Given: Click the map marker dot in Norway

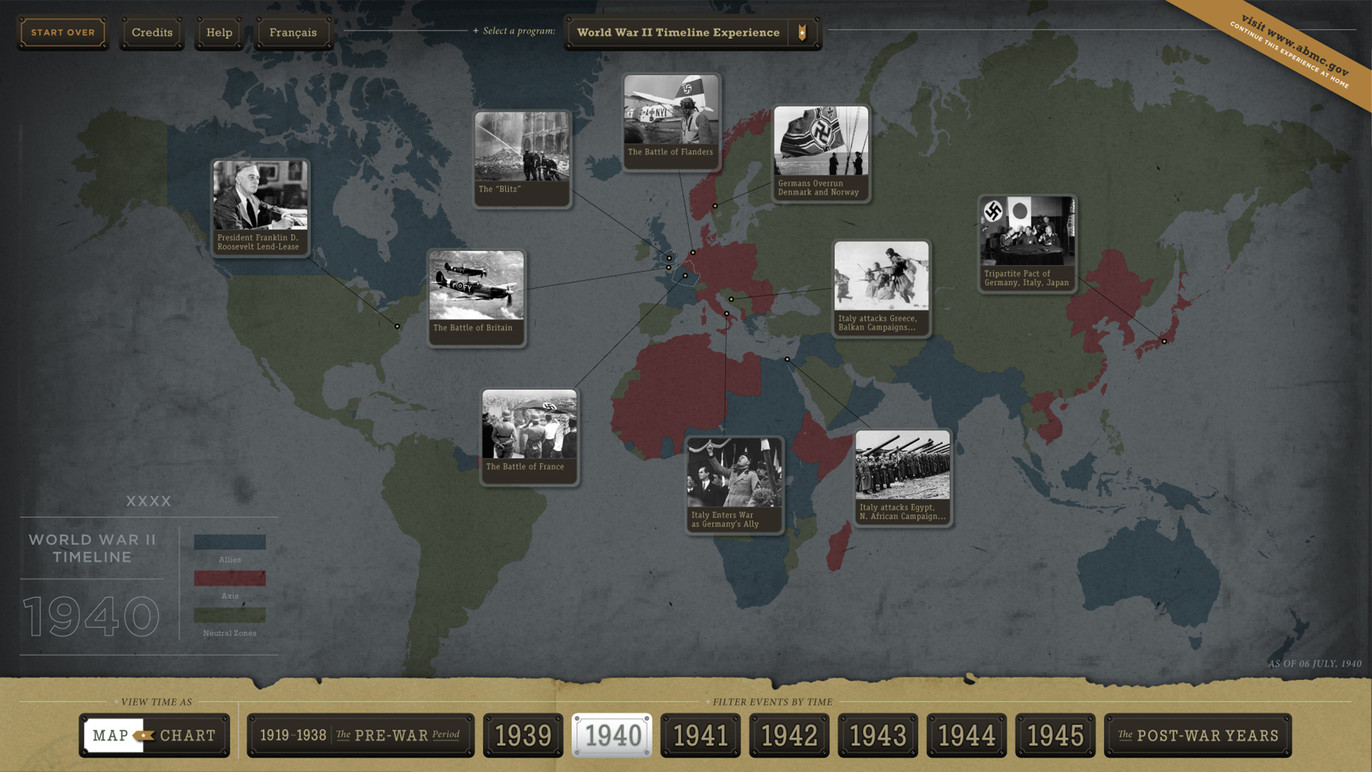Looking at the screenshot, I should point(715,206).
